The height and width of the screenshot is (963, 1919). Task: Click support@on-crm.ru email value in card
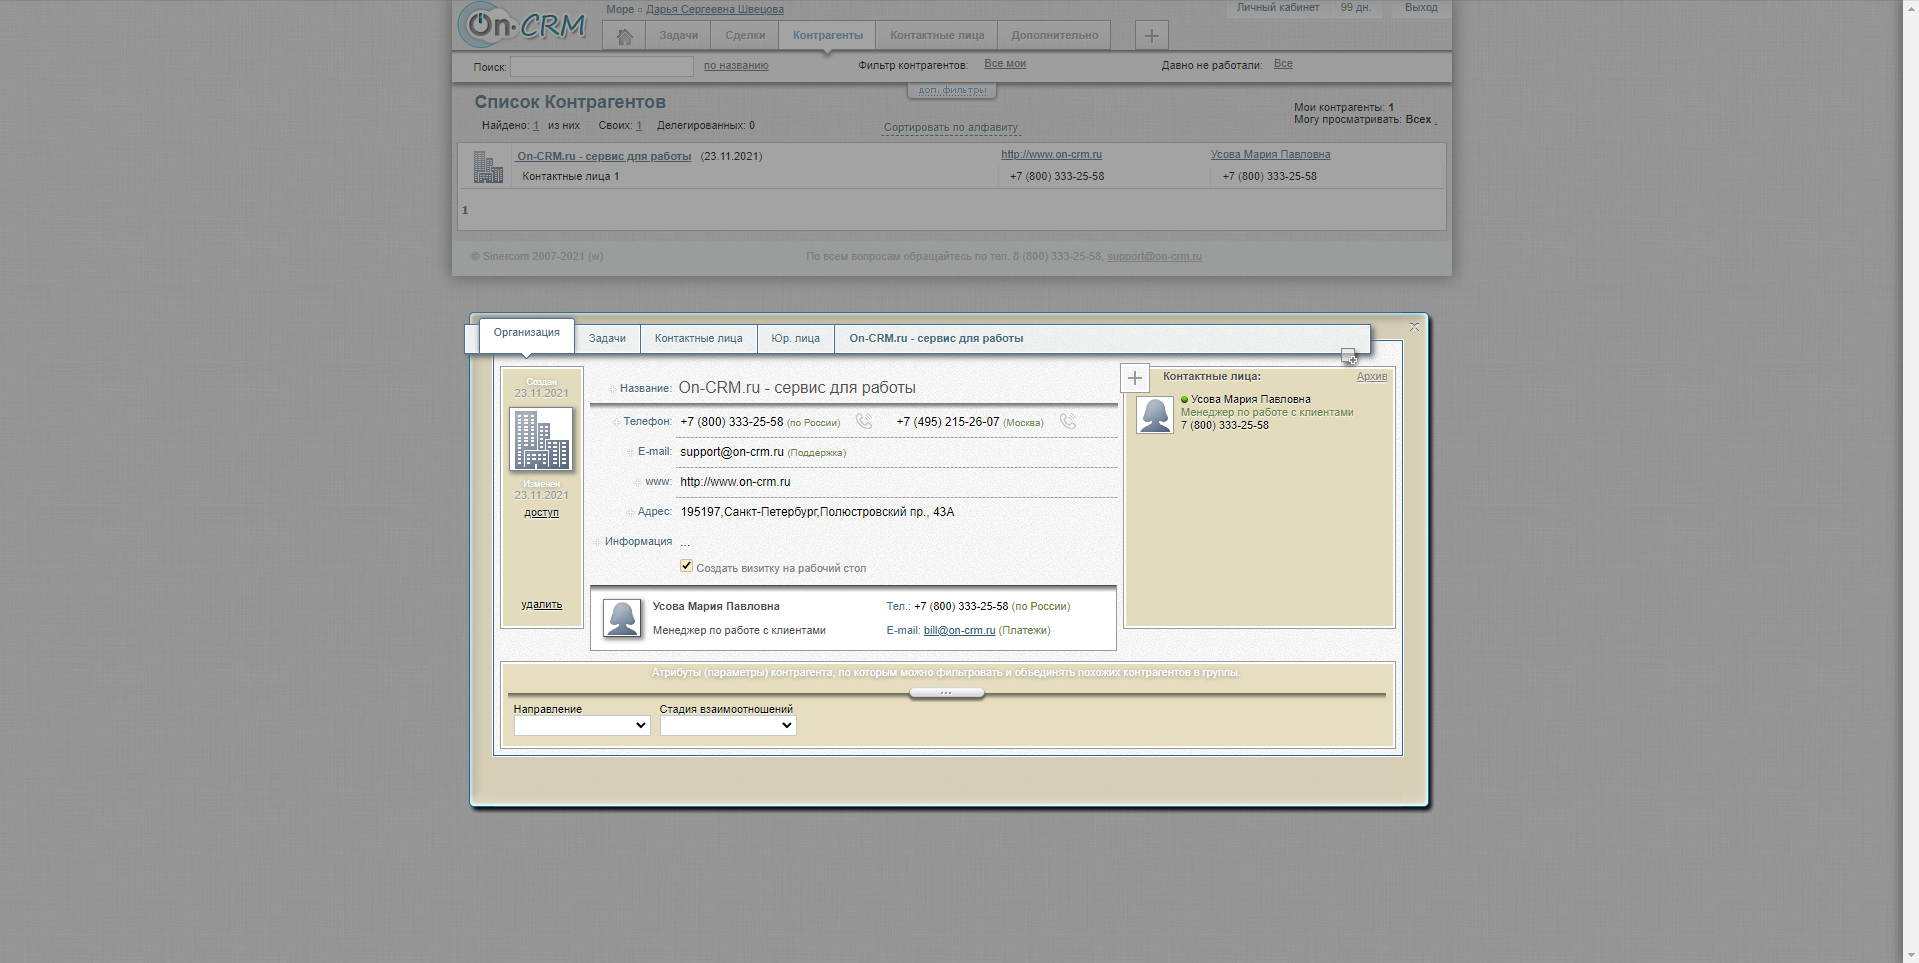click(x=732, y=452)
